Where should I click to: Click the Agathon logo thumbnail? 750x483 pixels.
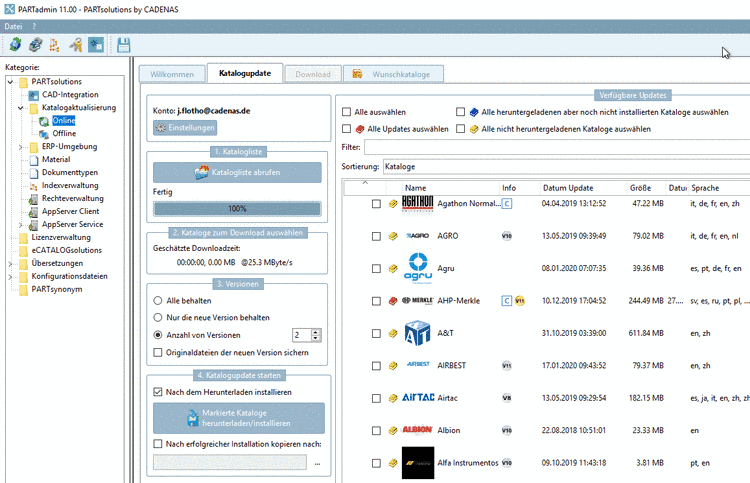click(417, 204)
